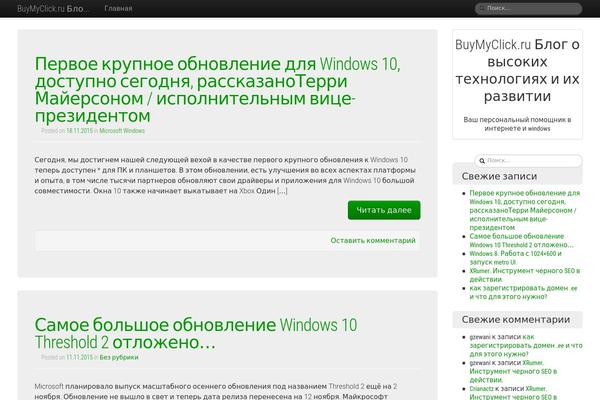Screen dimensions: 600x400
Task: Click the tagline Ваш персональный помощник в интернете
Action: (517, 124)
